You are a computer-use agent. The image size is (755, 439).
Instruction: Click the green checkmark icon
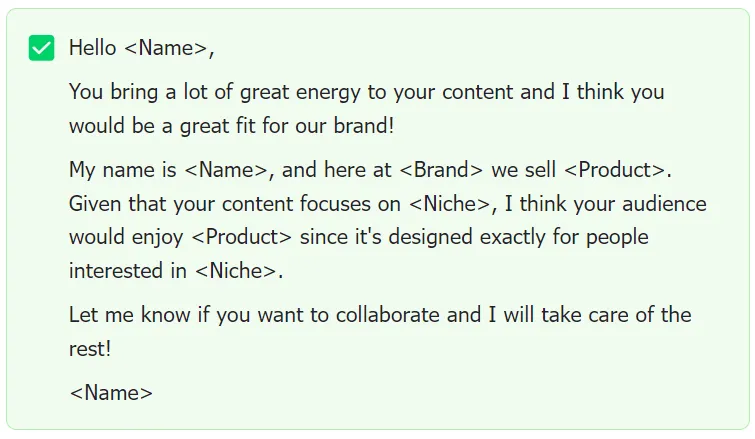click(x=41, y=48)
